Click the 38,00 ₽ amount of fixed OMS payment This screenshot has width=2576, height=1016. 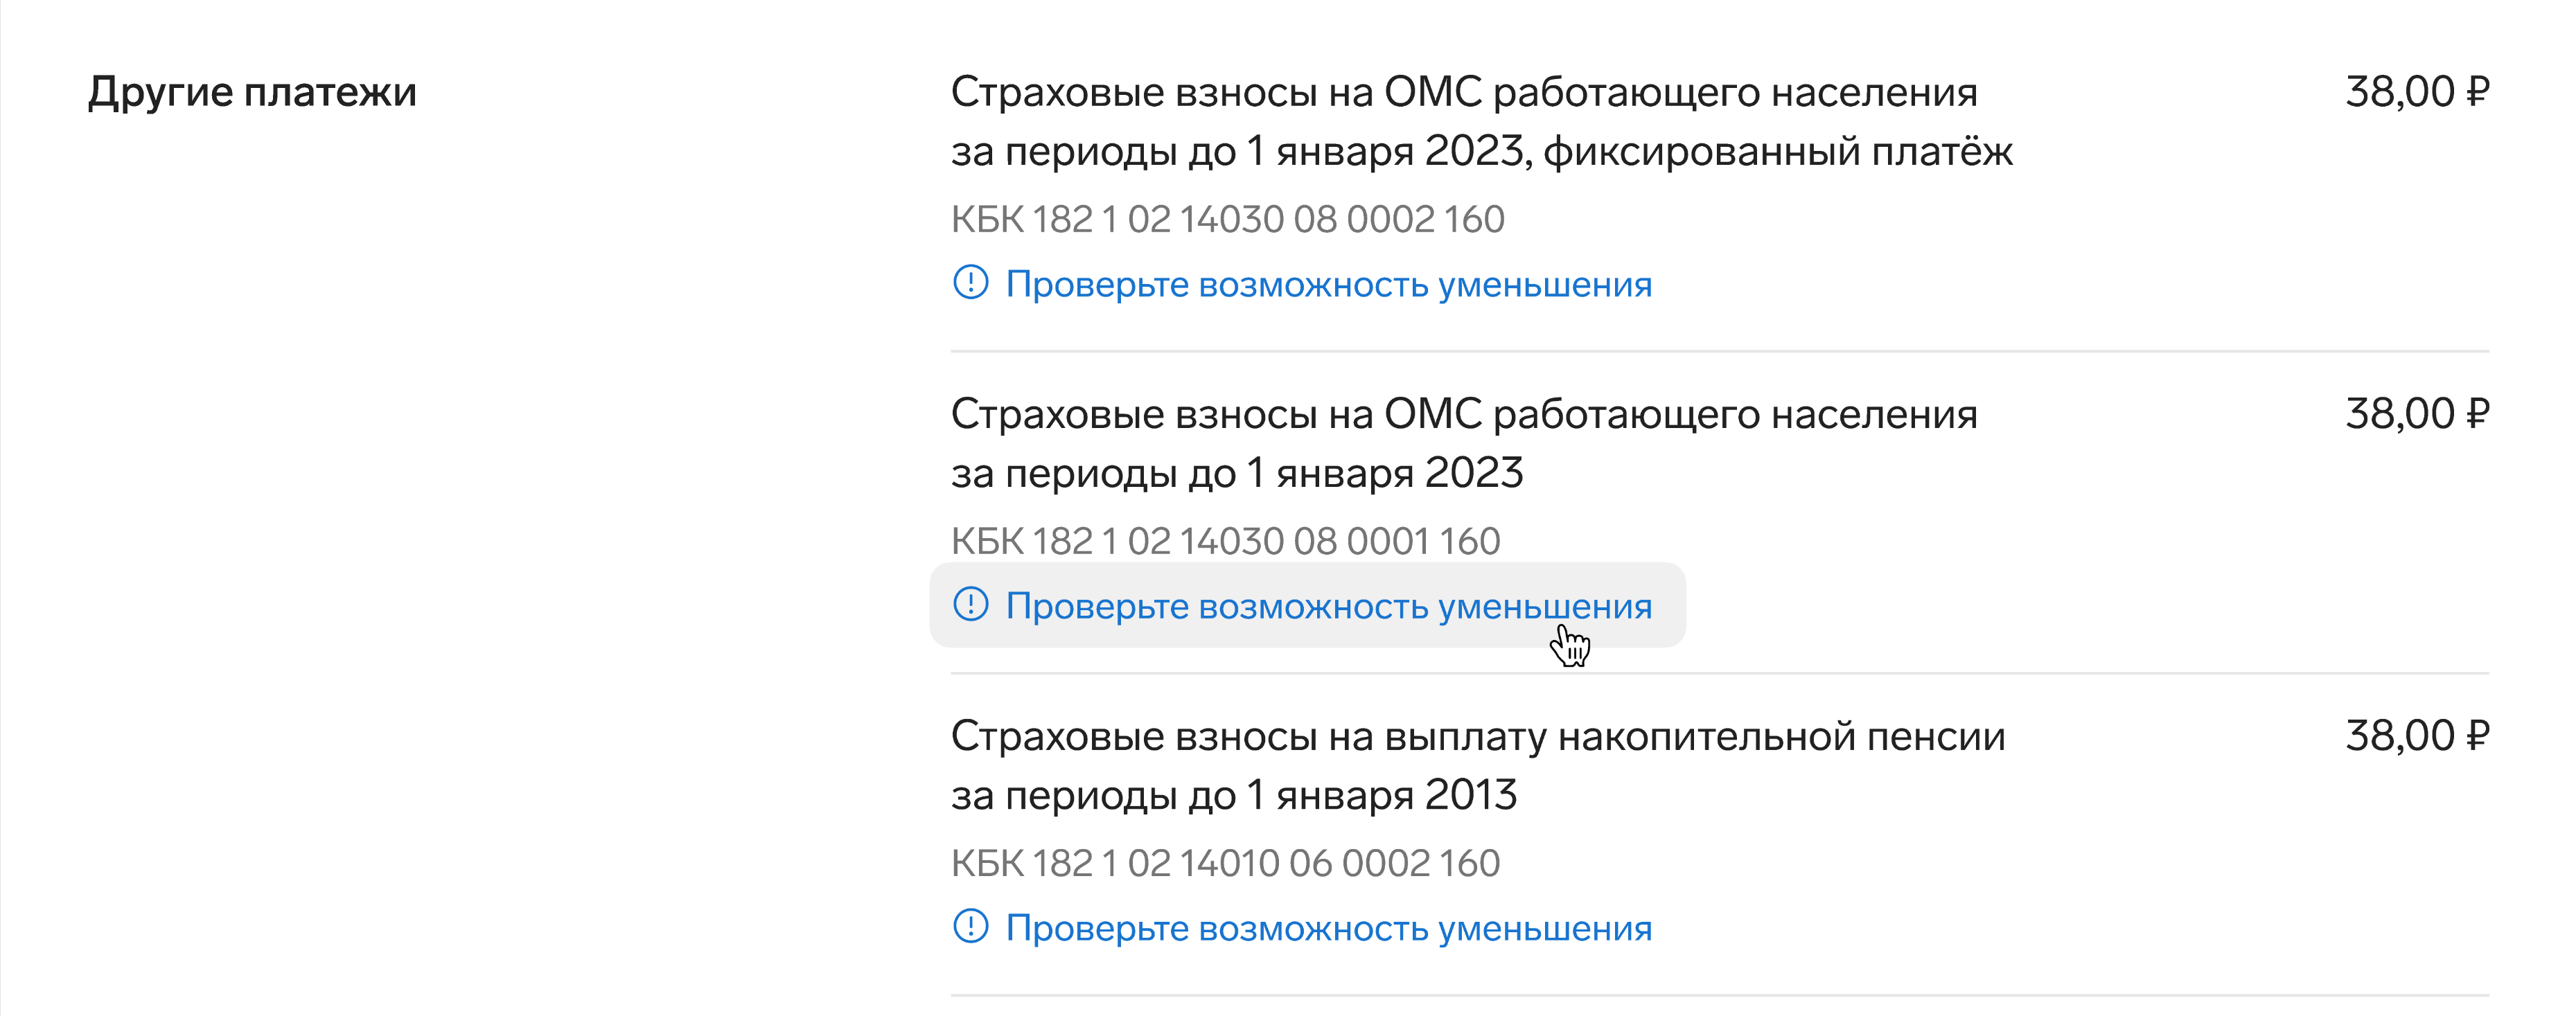pos(2417,92)
